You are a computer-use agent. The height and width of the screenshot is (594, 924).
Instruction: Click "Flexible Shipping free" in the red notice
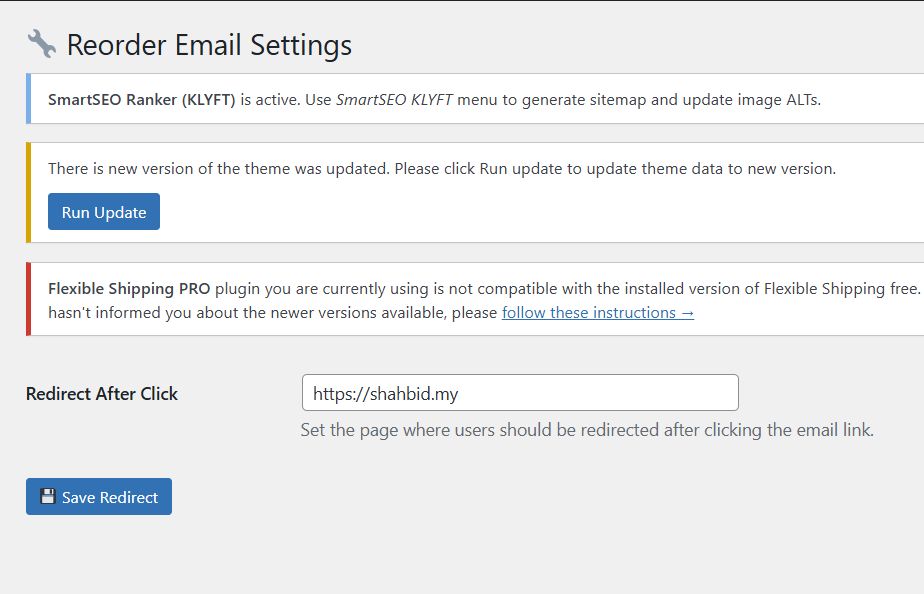(x=841, y=288)
